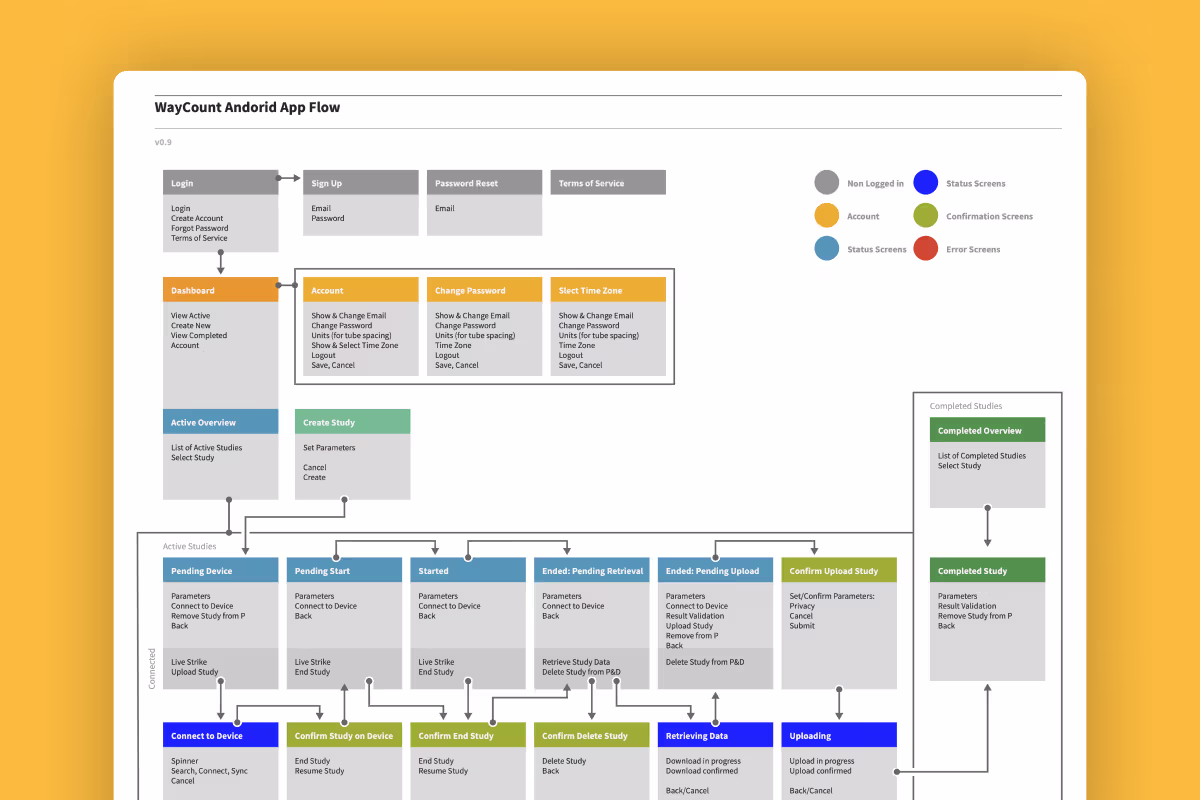This screenshot has height=800, width=1200.
Task: Click Create Account in the Login box
Action: tap(197, 218)
